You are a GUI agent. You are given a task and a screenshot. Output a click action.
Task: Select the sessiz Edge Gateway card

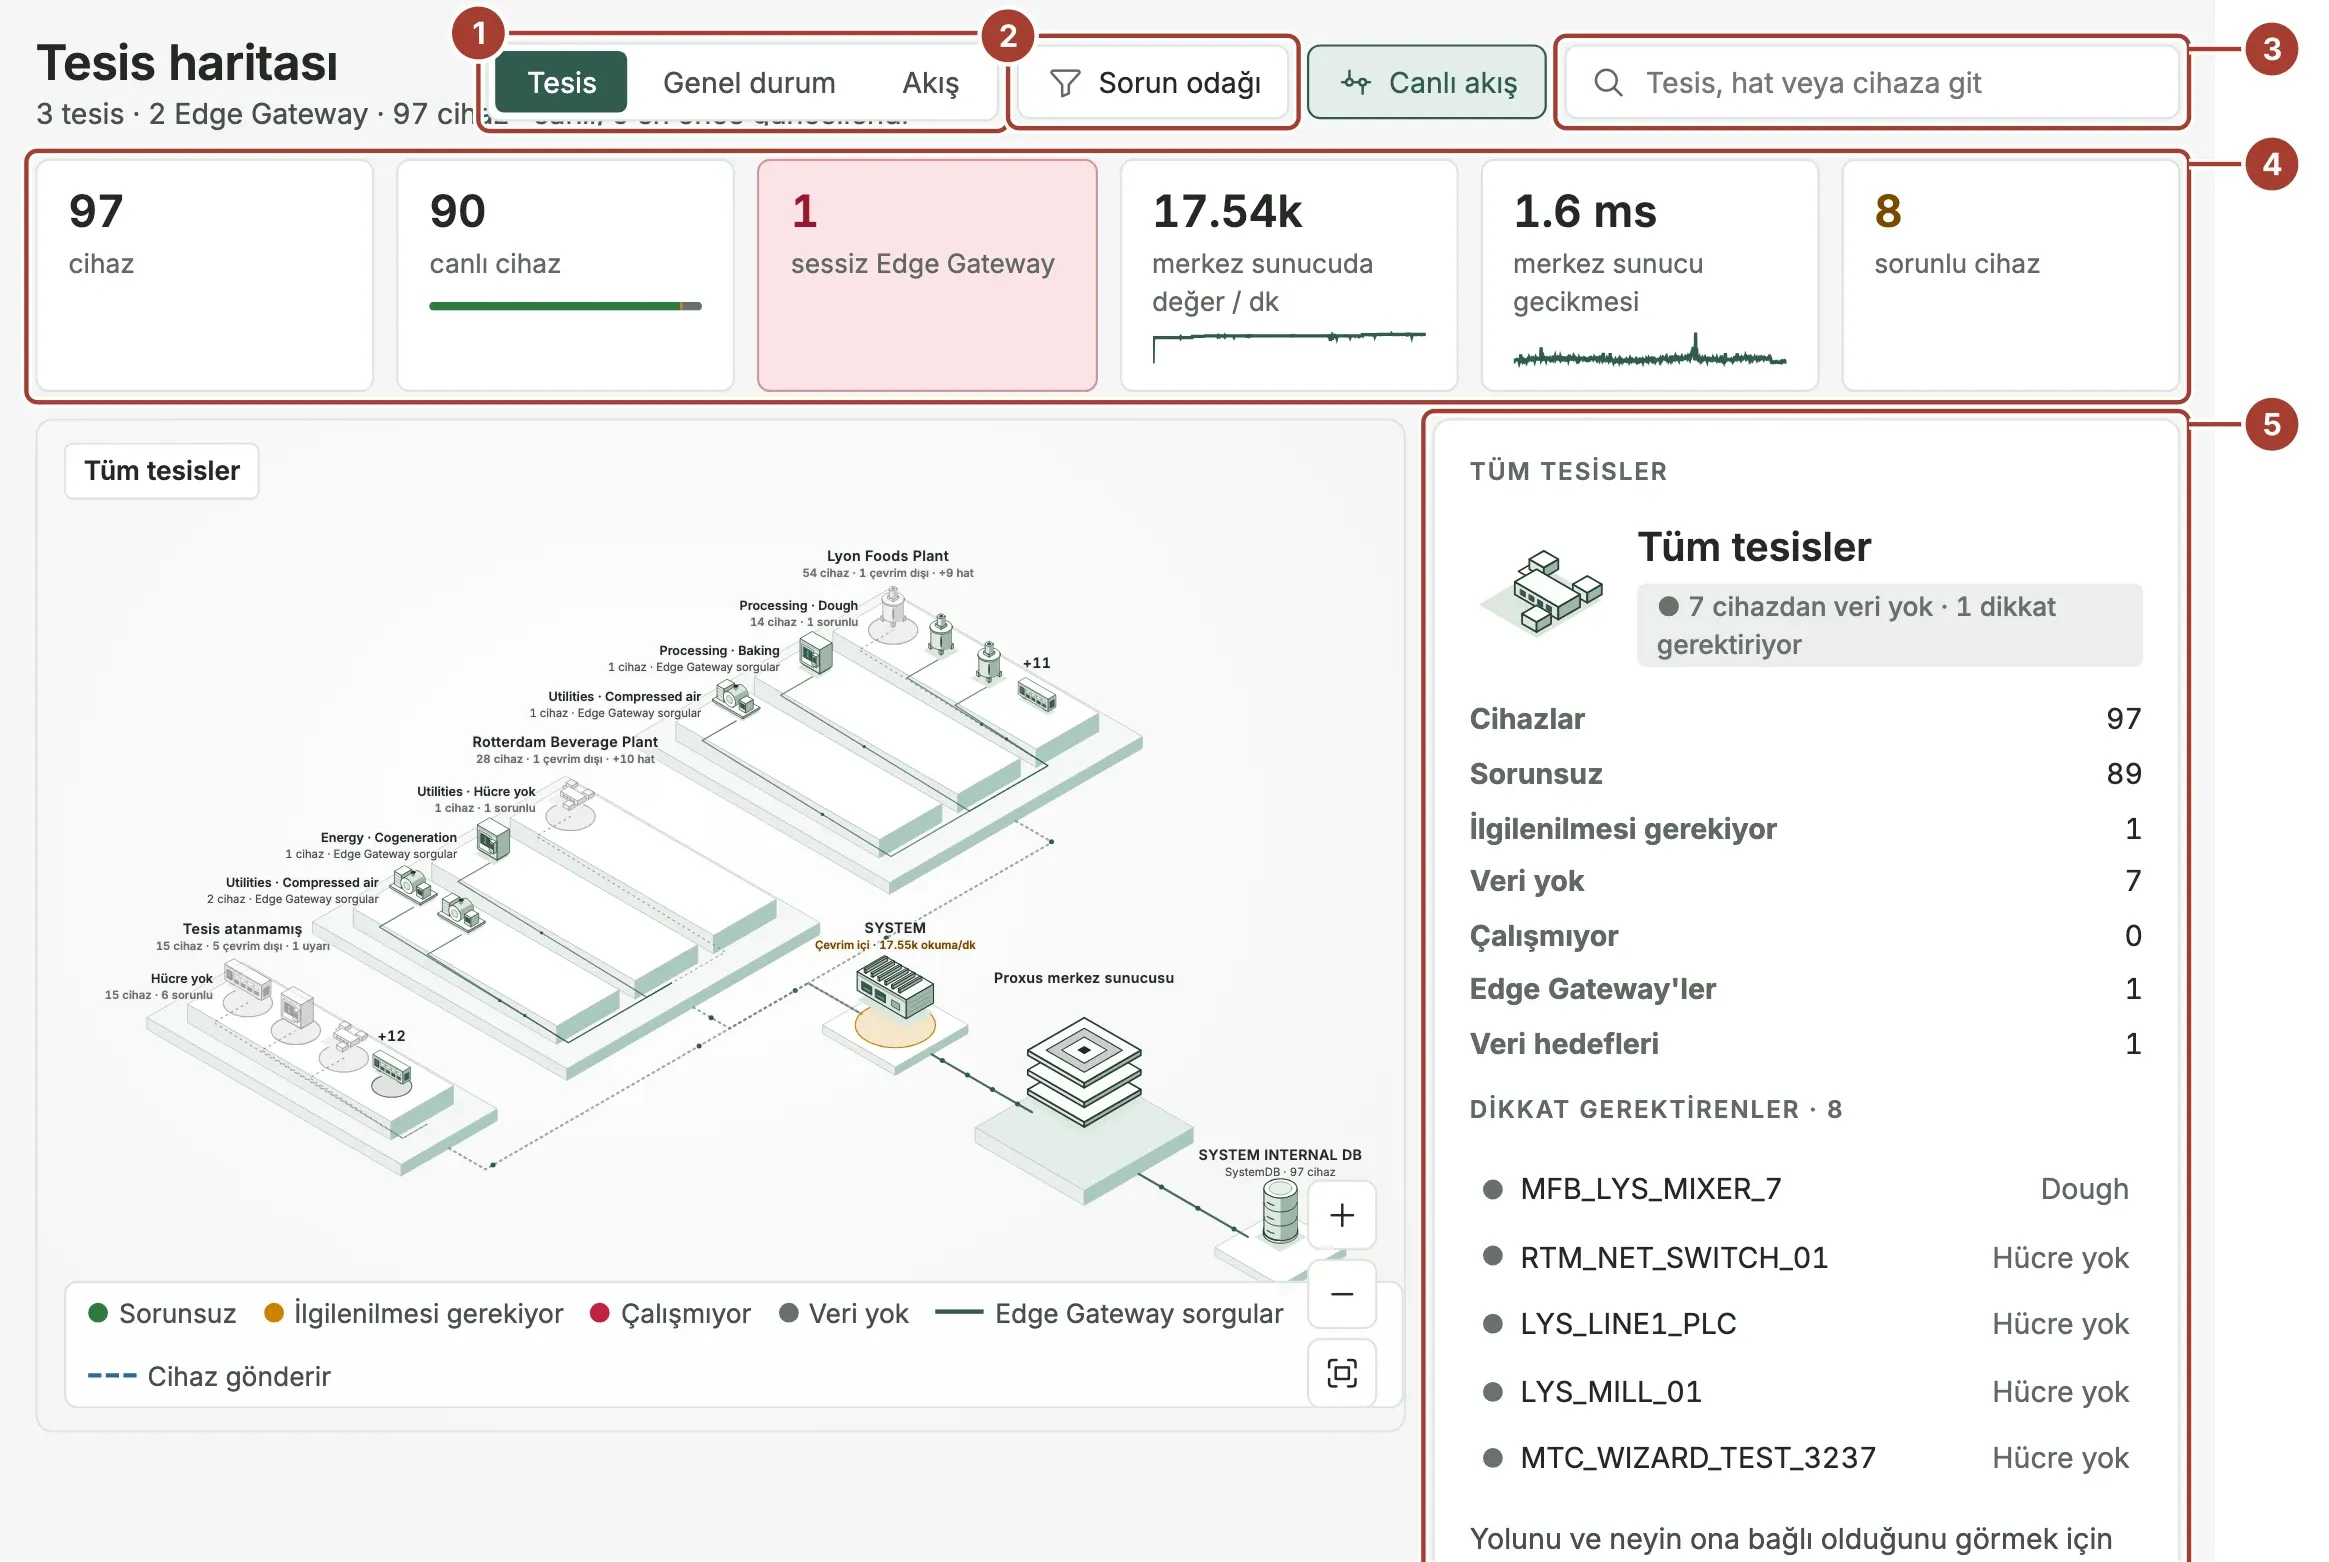pyautogui.click(x=927, y=275)
